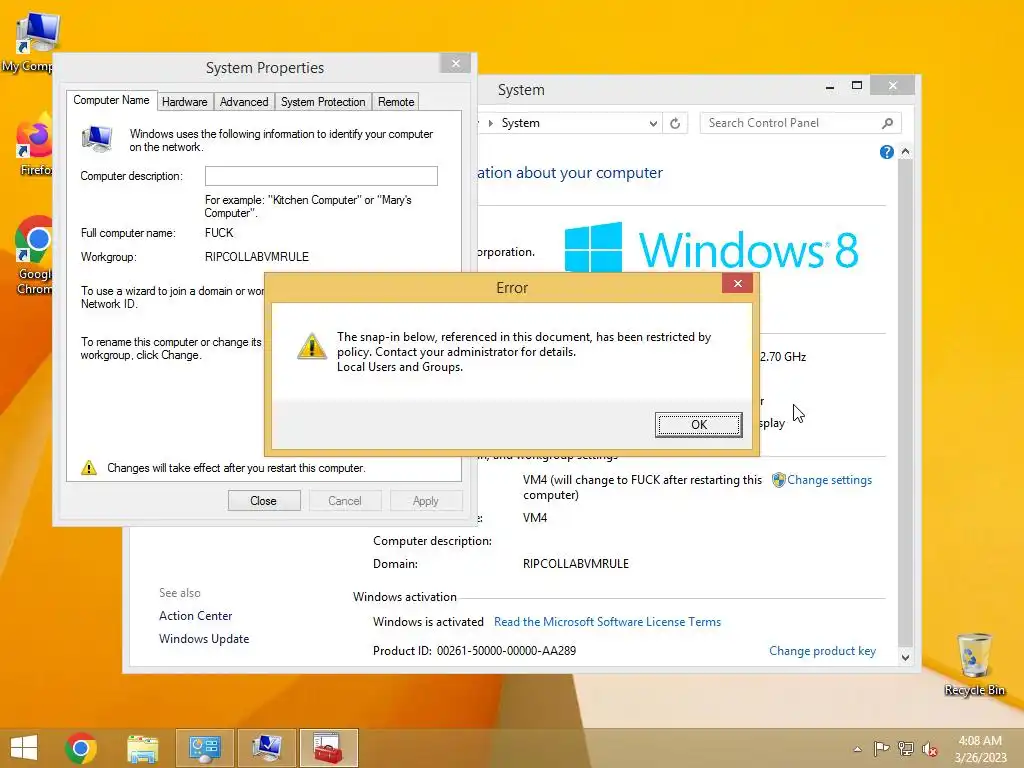This screenshot has width=1024, height=768.
Task: Open the clock showing 4:08 AM
Action: point(980,749)
